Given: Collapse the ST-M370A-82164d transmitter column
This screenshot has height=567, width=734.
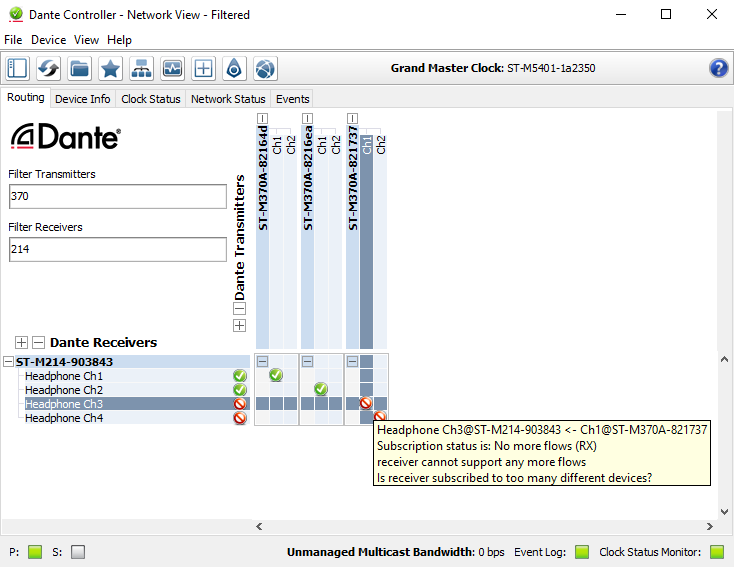Looking at the screenshot, I should pos(262,118).
